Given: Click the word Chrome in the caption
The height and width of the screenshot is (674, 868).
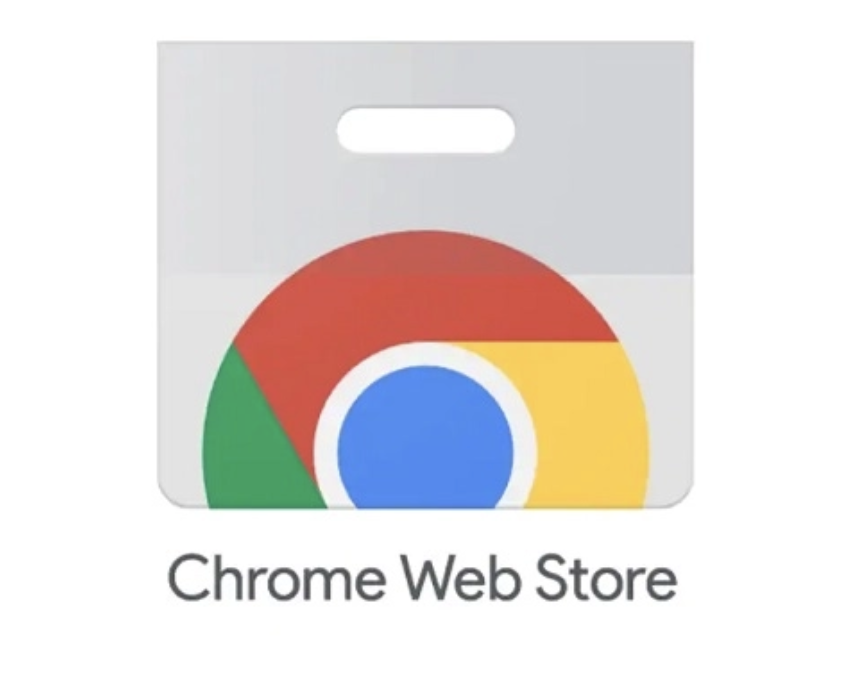Looking at the screenshot, I should (x=277, y=576).
